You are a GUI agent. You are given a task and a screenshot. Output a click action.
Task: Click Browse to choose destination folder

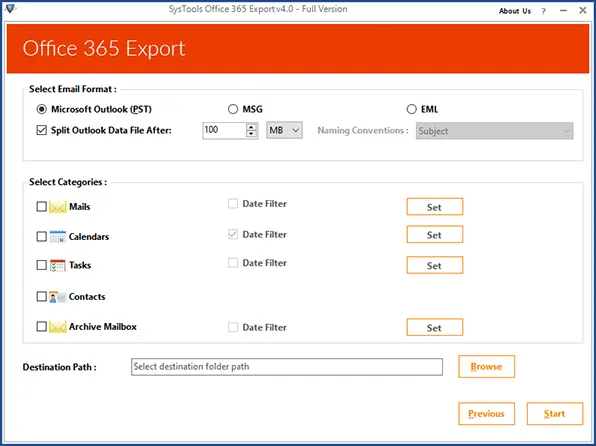coord(487,367)
